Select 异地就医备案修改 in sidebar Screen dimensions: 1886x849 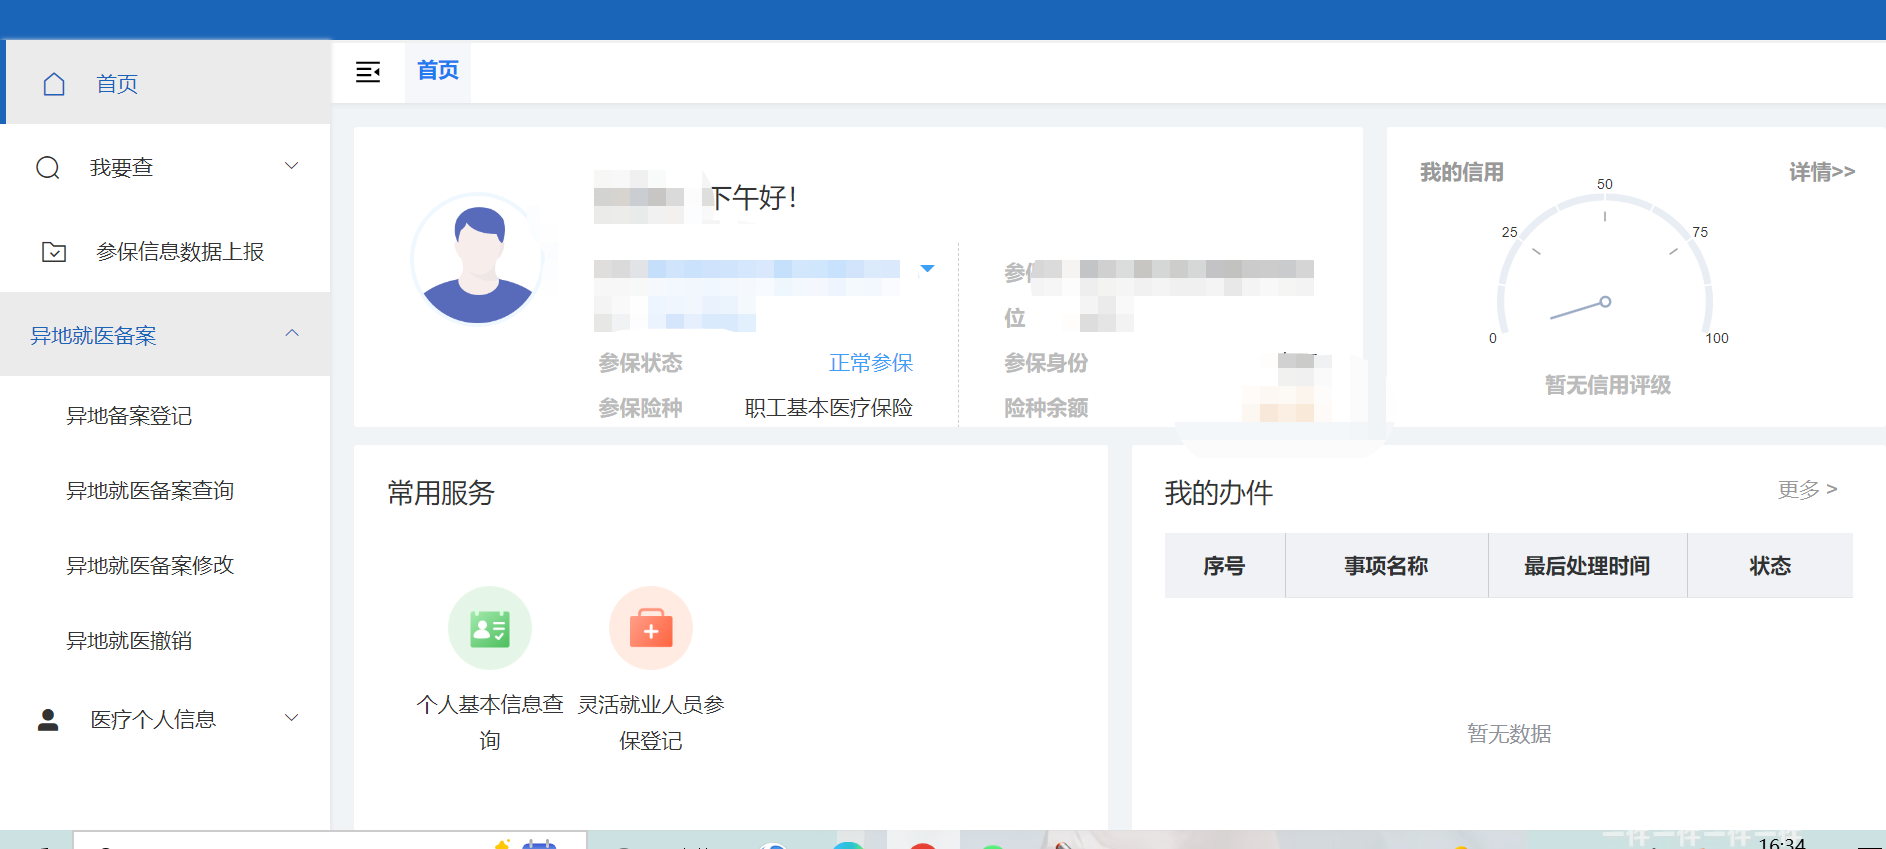(x=150, y=566)
